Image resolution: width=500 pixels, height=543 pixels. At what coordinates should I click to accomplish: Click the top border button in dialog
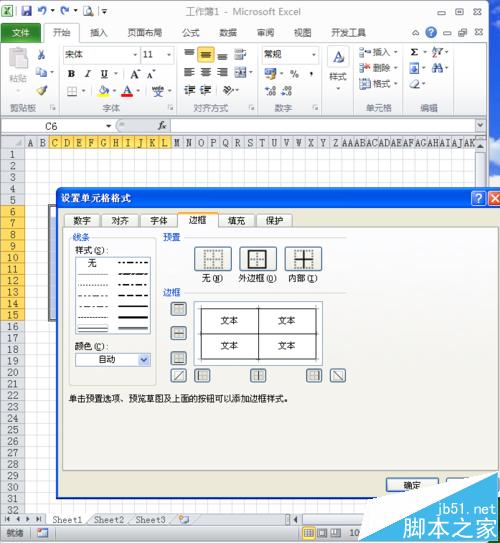pos(179,309)
